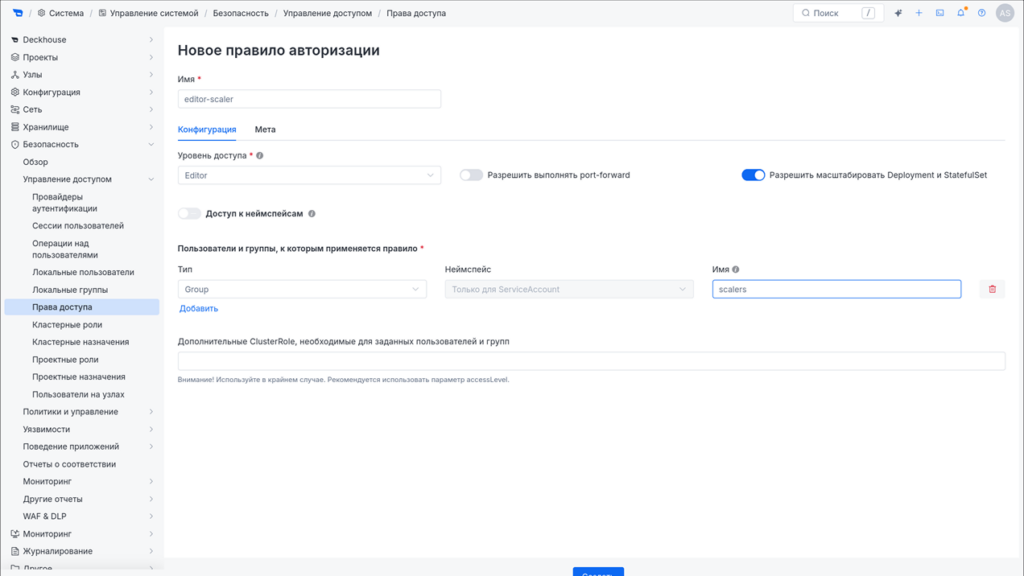Open the terminal console icon in top bar

(940, 13)
